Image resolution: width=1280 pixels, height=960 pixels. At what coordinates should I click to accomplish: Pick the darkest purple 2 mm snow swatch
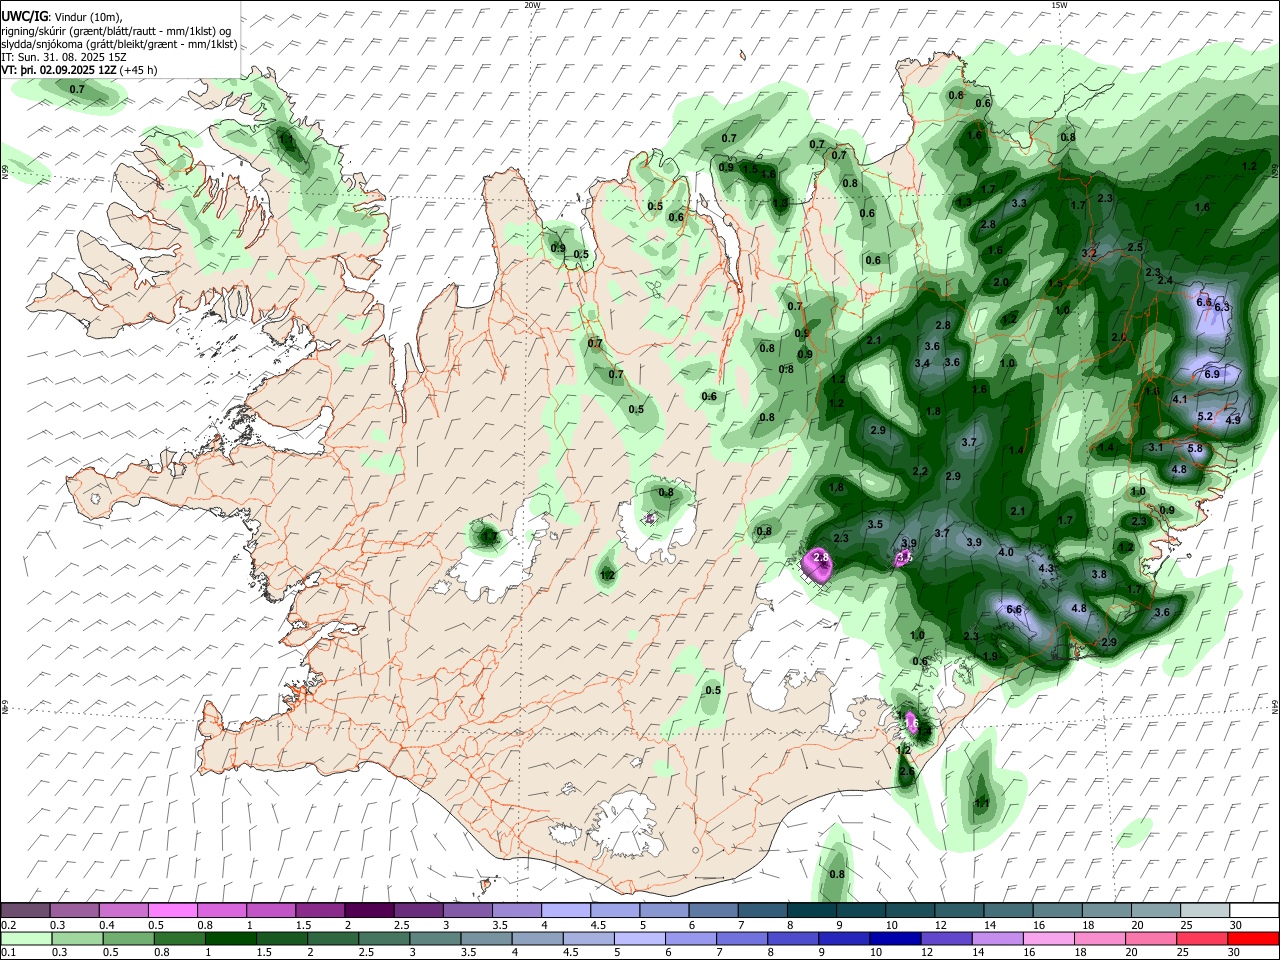[x=369, y=910]
